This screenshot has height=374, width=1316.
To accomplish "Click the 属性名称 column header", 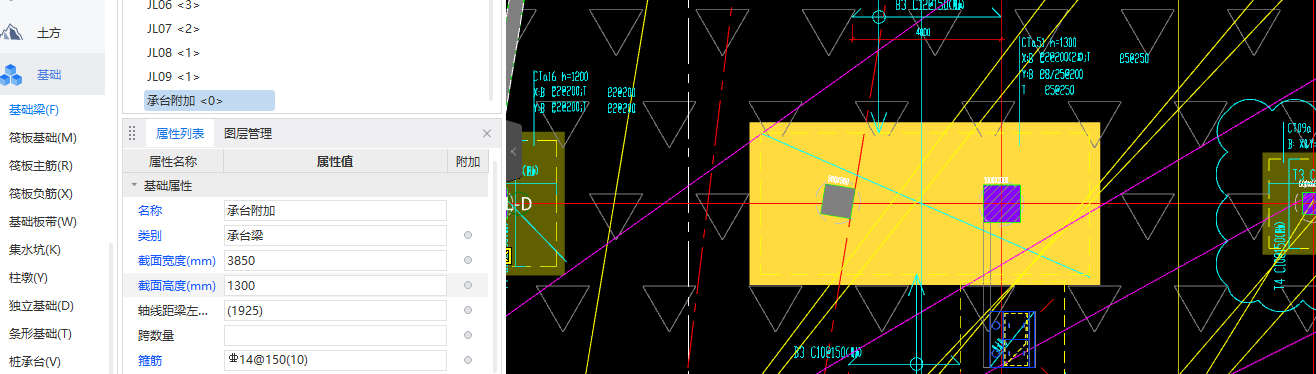I will coord(172,160).
